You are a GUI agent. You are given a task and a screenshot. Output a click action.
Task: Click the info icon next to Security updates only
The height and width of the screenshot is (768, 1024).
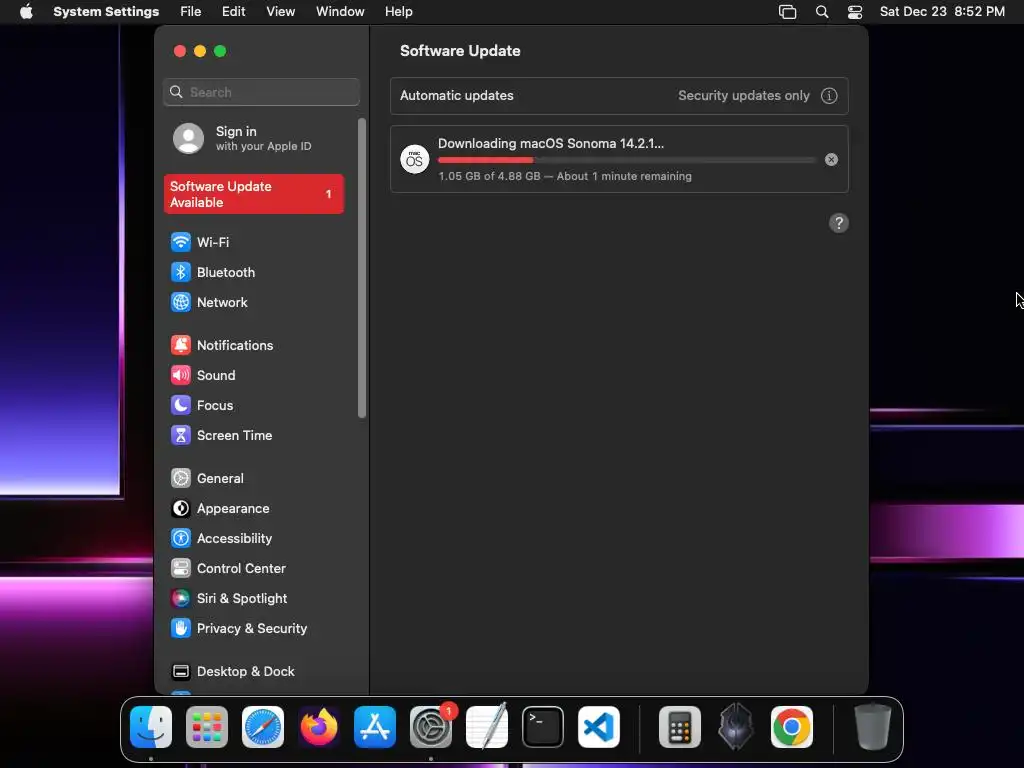coord(829,96)
